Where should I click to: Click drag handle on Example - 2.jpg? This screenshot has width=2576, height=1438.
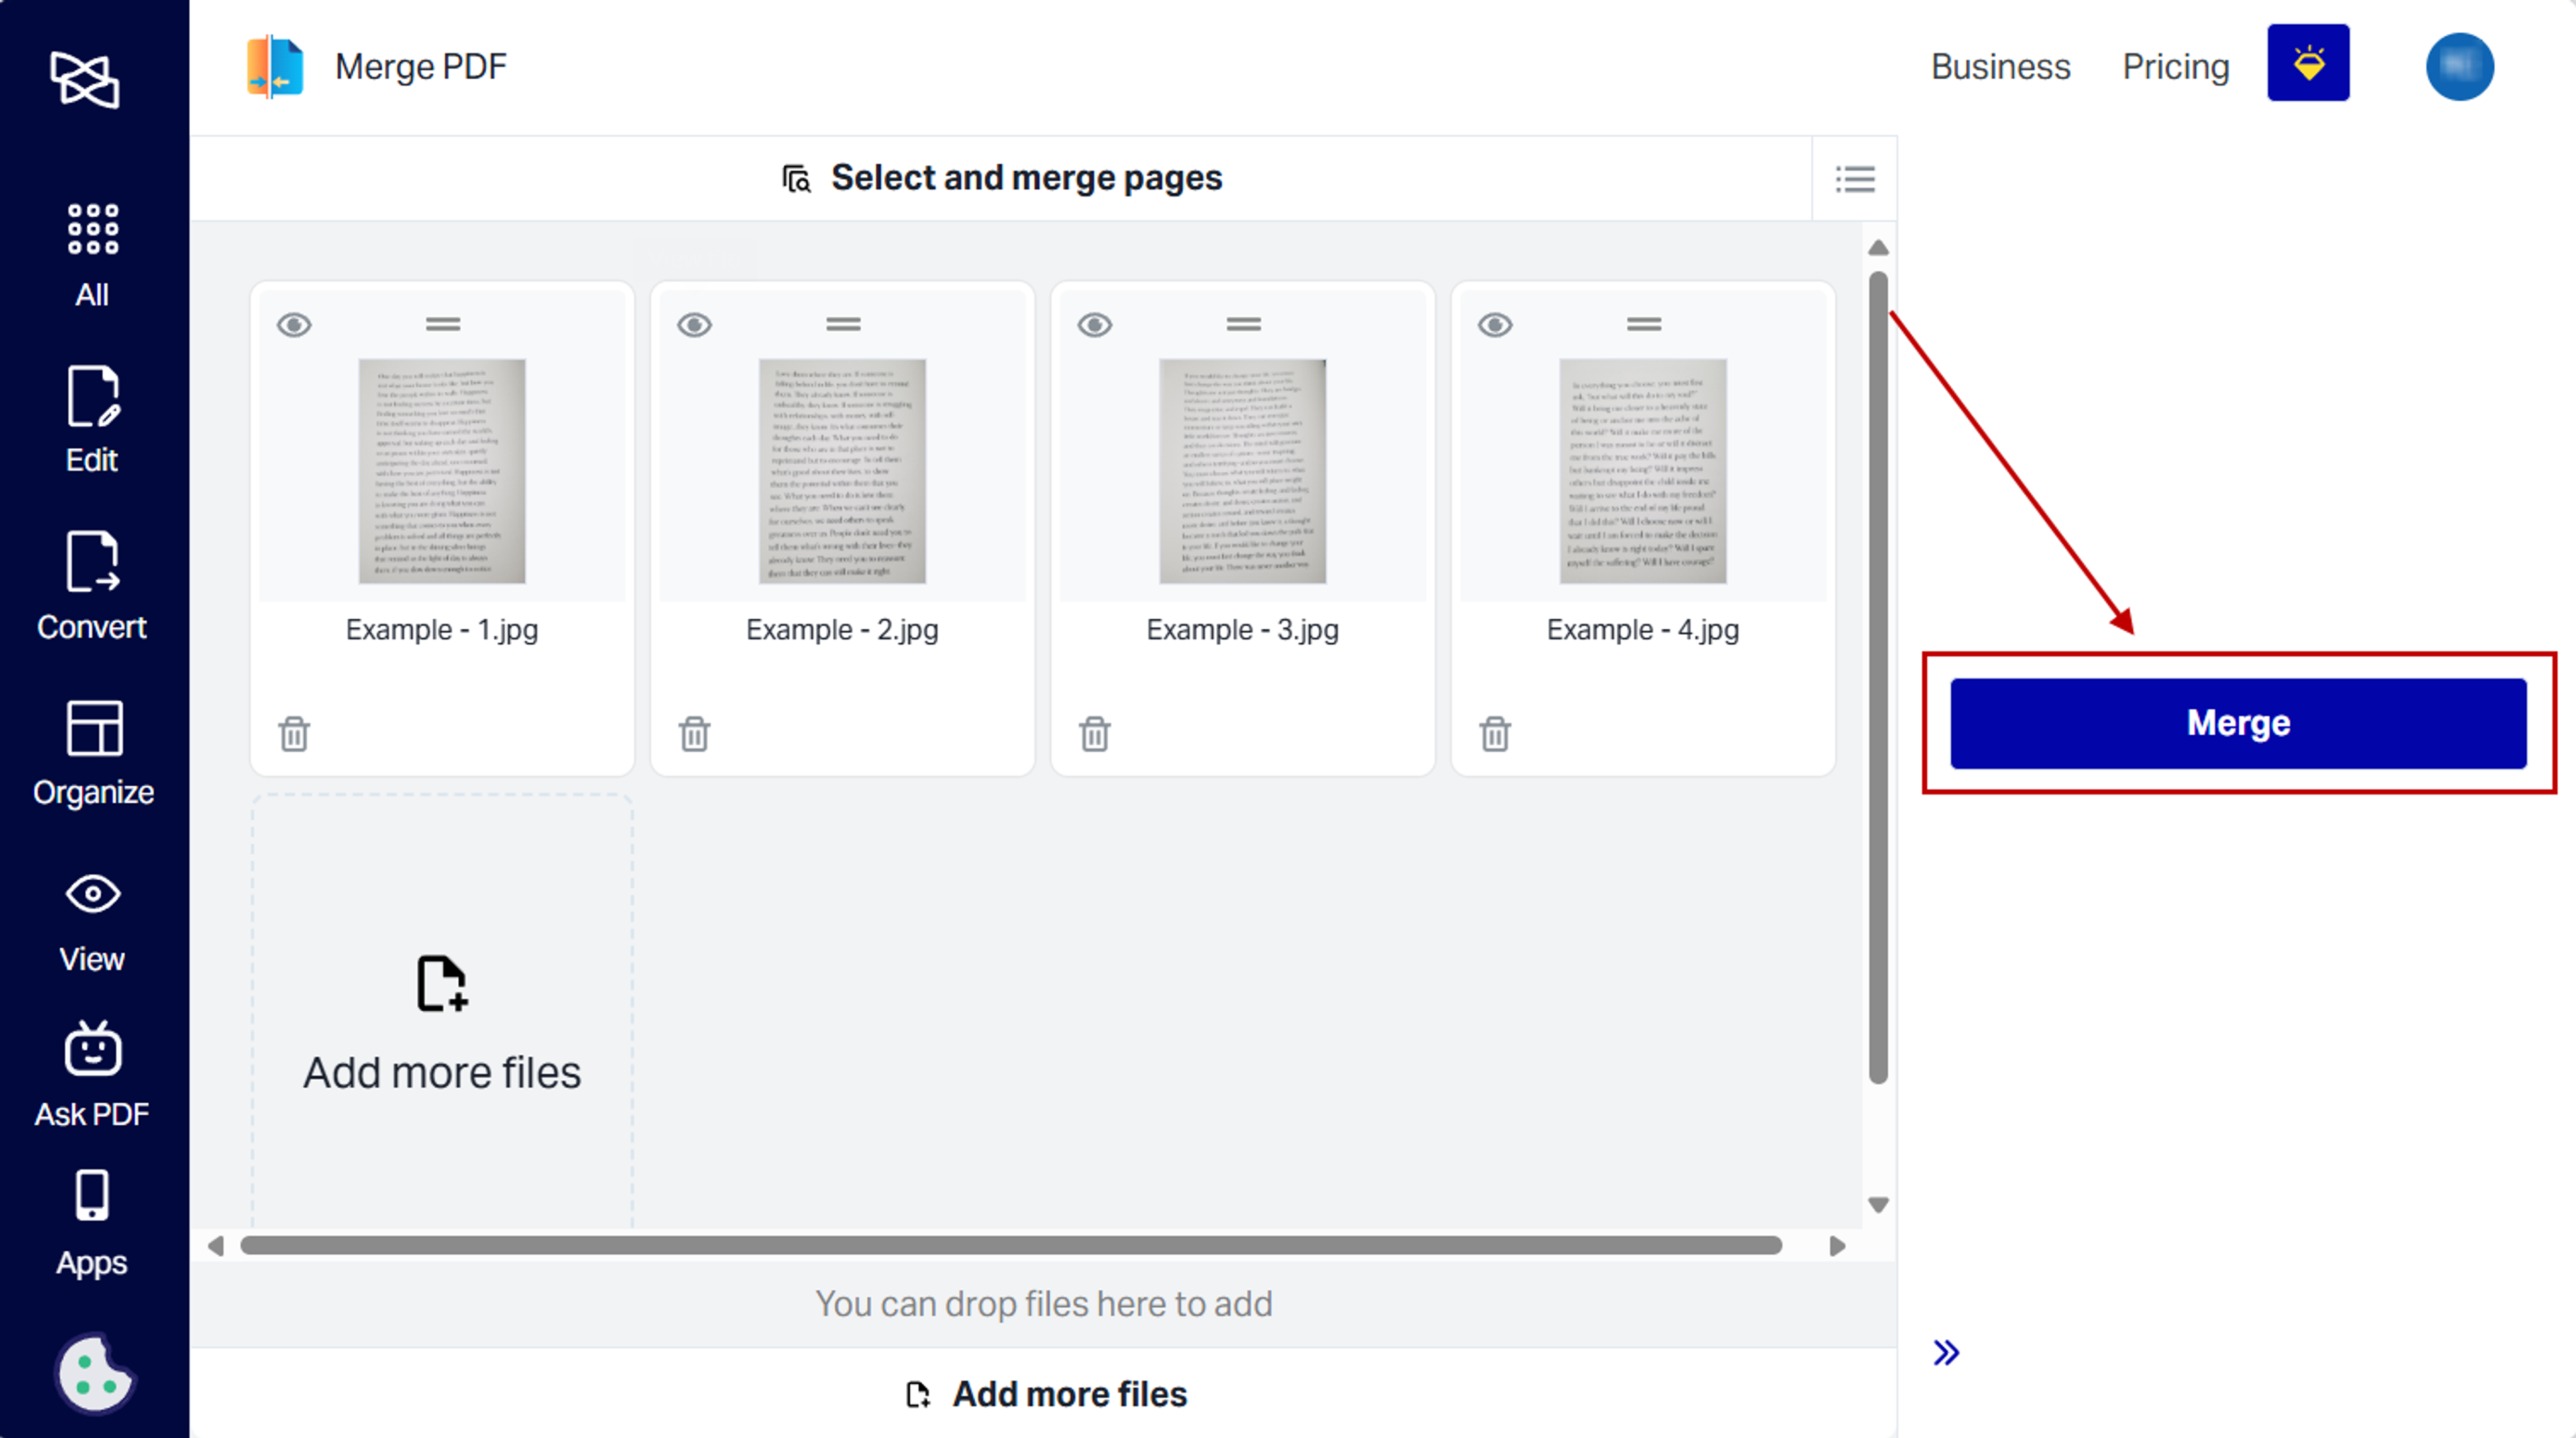pos(843,324)
